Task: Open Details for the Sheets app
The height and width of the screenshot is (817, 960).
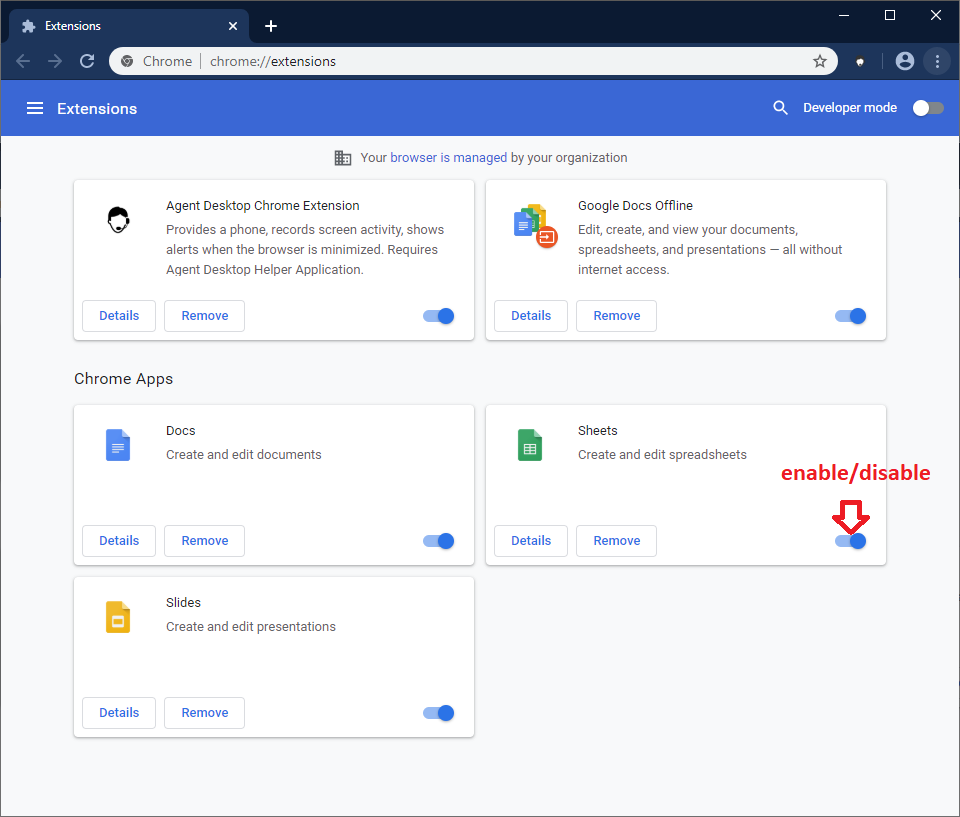Action: click(x=531, y=541)
